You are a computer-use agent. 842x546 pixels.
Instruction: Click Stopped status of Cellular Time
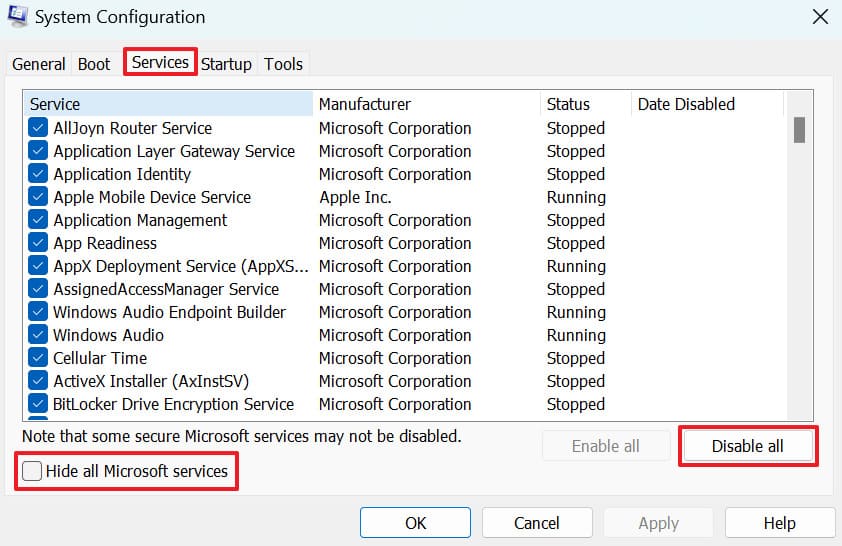tap(576, 358)
